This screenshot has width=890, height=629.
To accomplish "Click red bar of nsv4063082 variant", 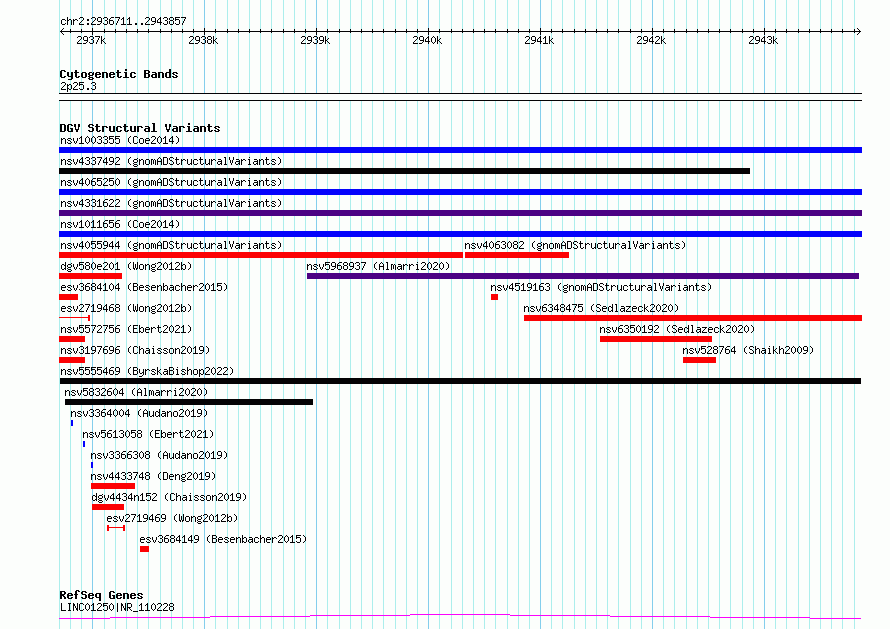I will pos(517,255).
